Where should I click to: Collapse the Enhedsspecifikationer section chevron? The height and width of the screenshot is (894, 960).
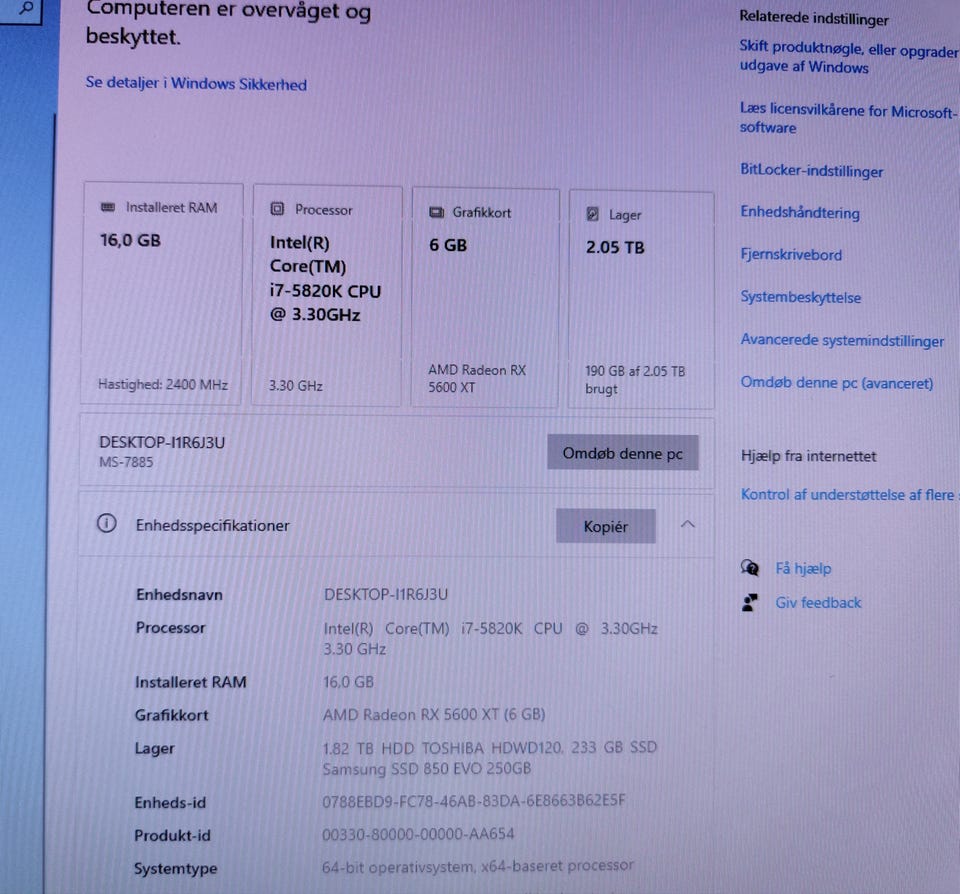(688, 525)
